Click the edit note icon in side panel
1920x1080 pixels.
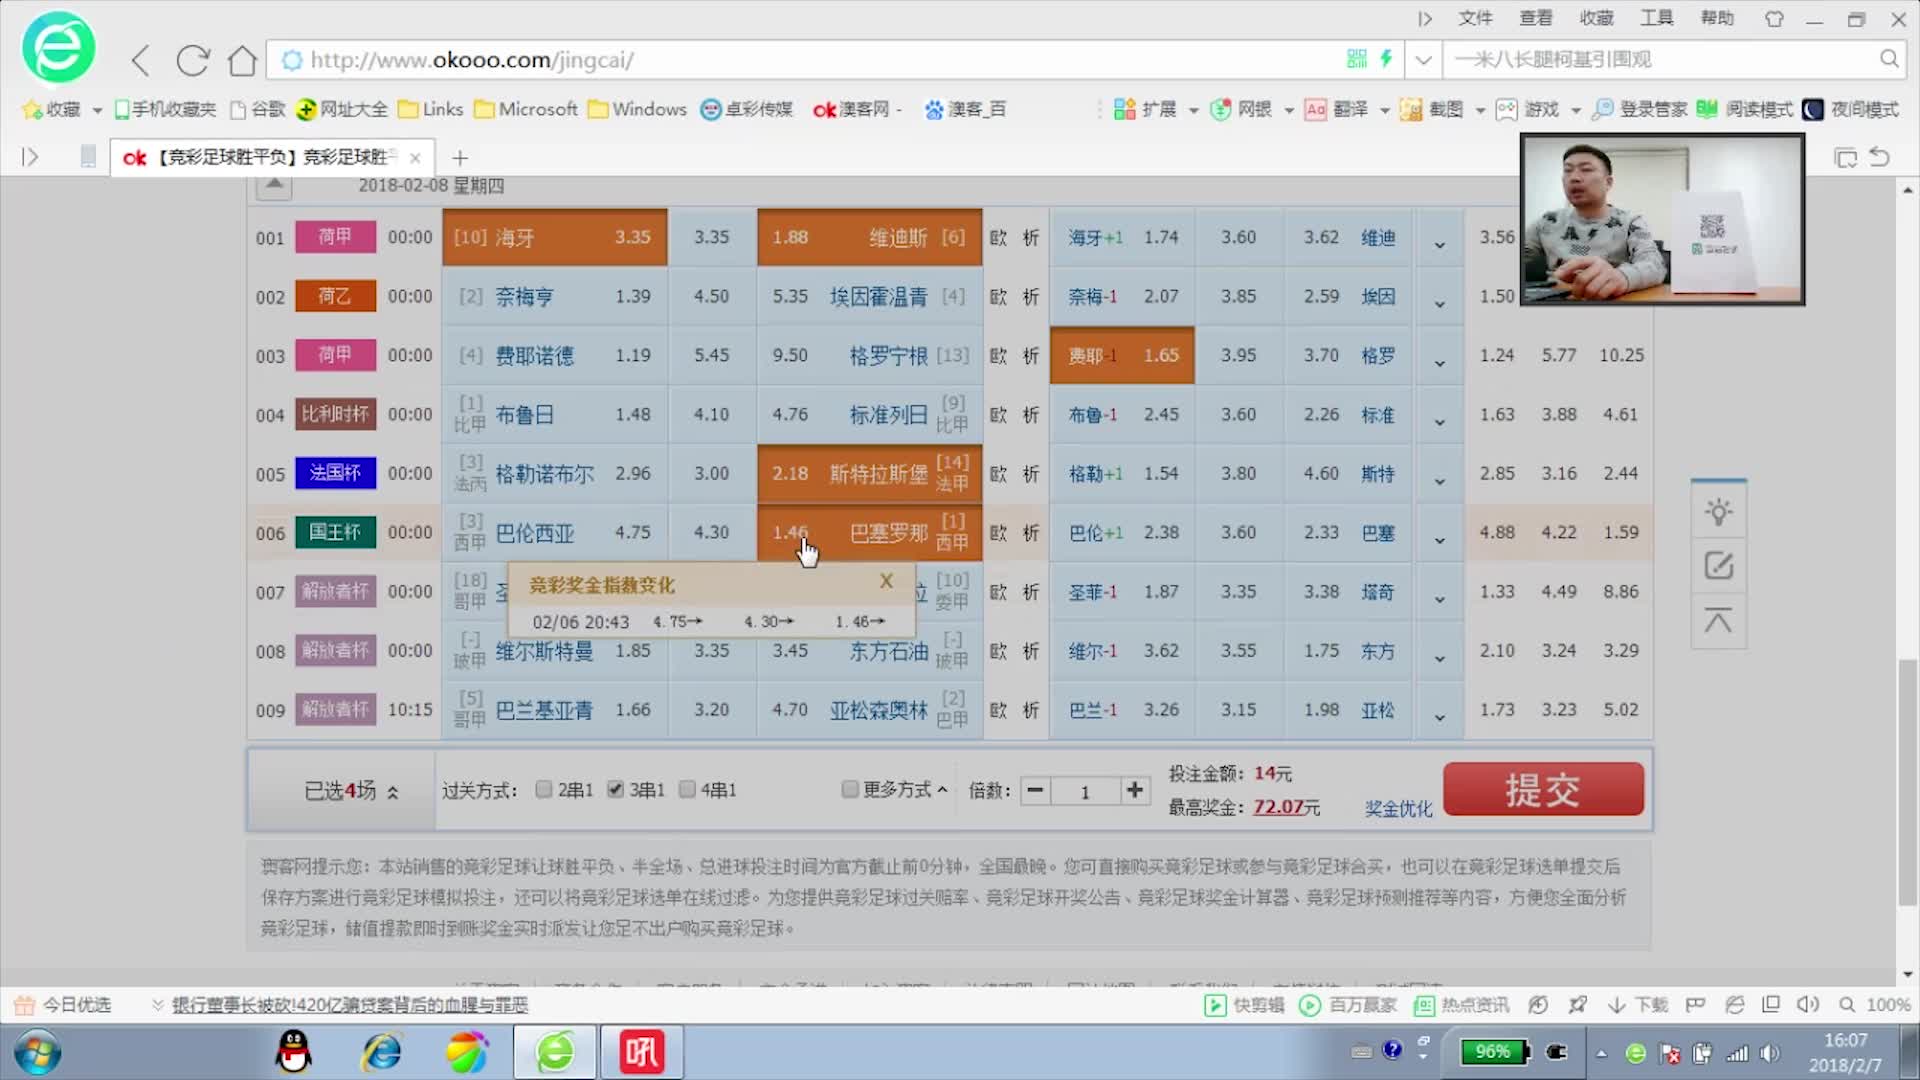[1718, 566]
